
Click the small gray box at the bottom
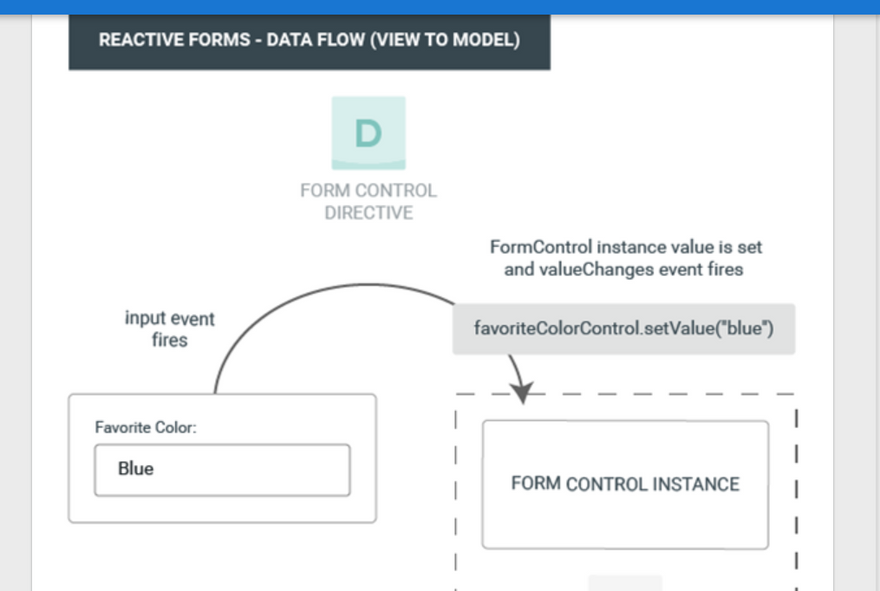pyautogui.click(x=624, y=582)
